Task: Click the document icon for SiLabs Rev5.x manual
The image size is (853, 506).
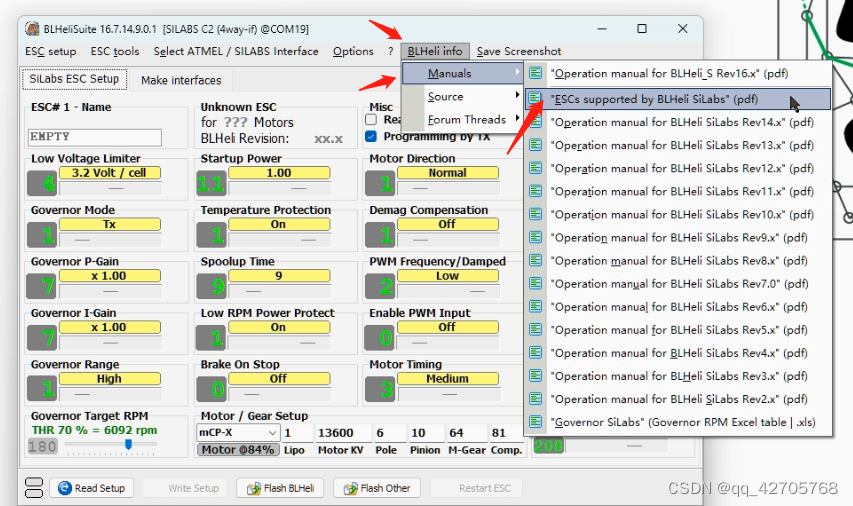Action: coord(536,330)
